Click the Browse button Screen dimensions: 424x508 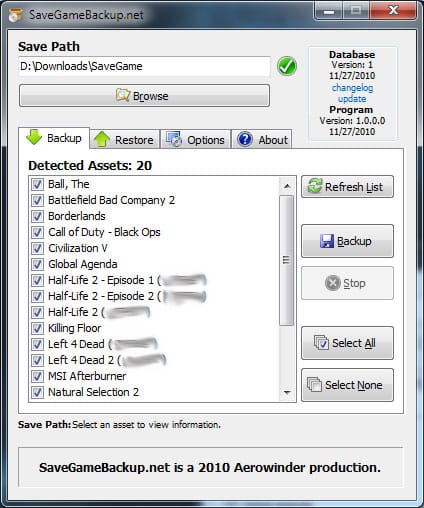coord(144,96)
